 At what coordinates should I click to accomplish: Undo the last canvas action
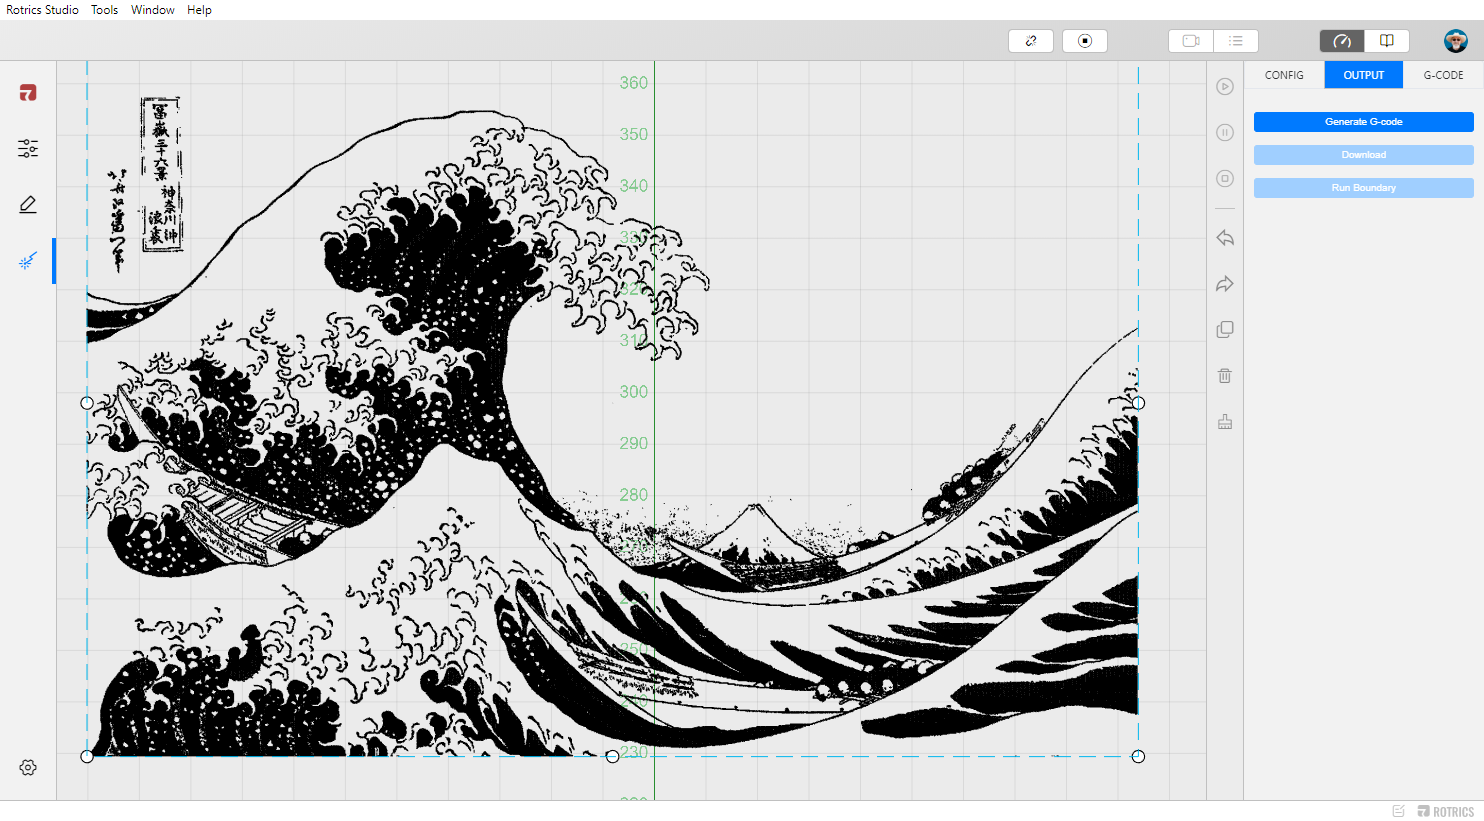(1225, 238)
